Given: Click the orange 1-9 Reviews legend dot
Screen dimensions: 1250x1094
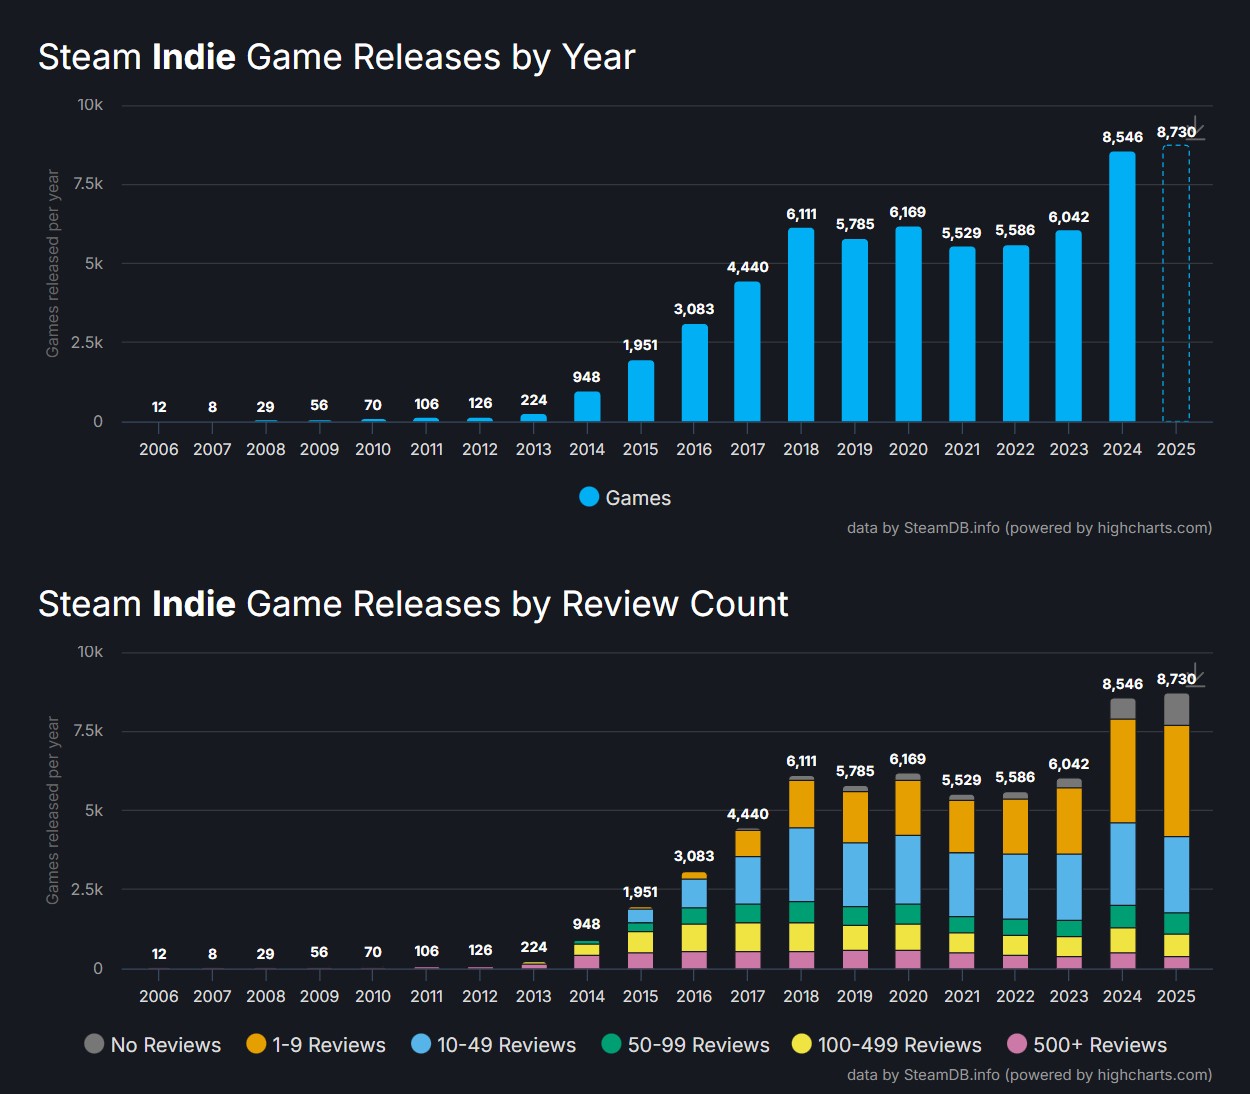Looking at the screenshot, I should pyautogui.click(x=256, y=1044).
